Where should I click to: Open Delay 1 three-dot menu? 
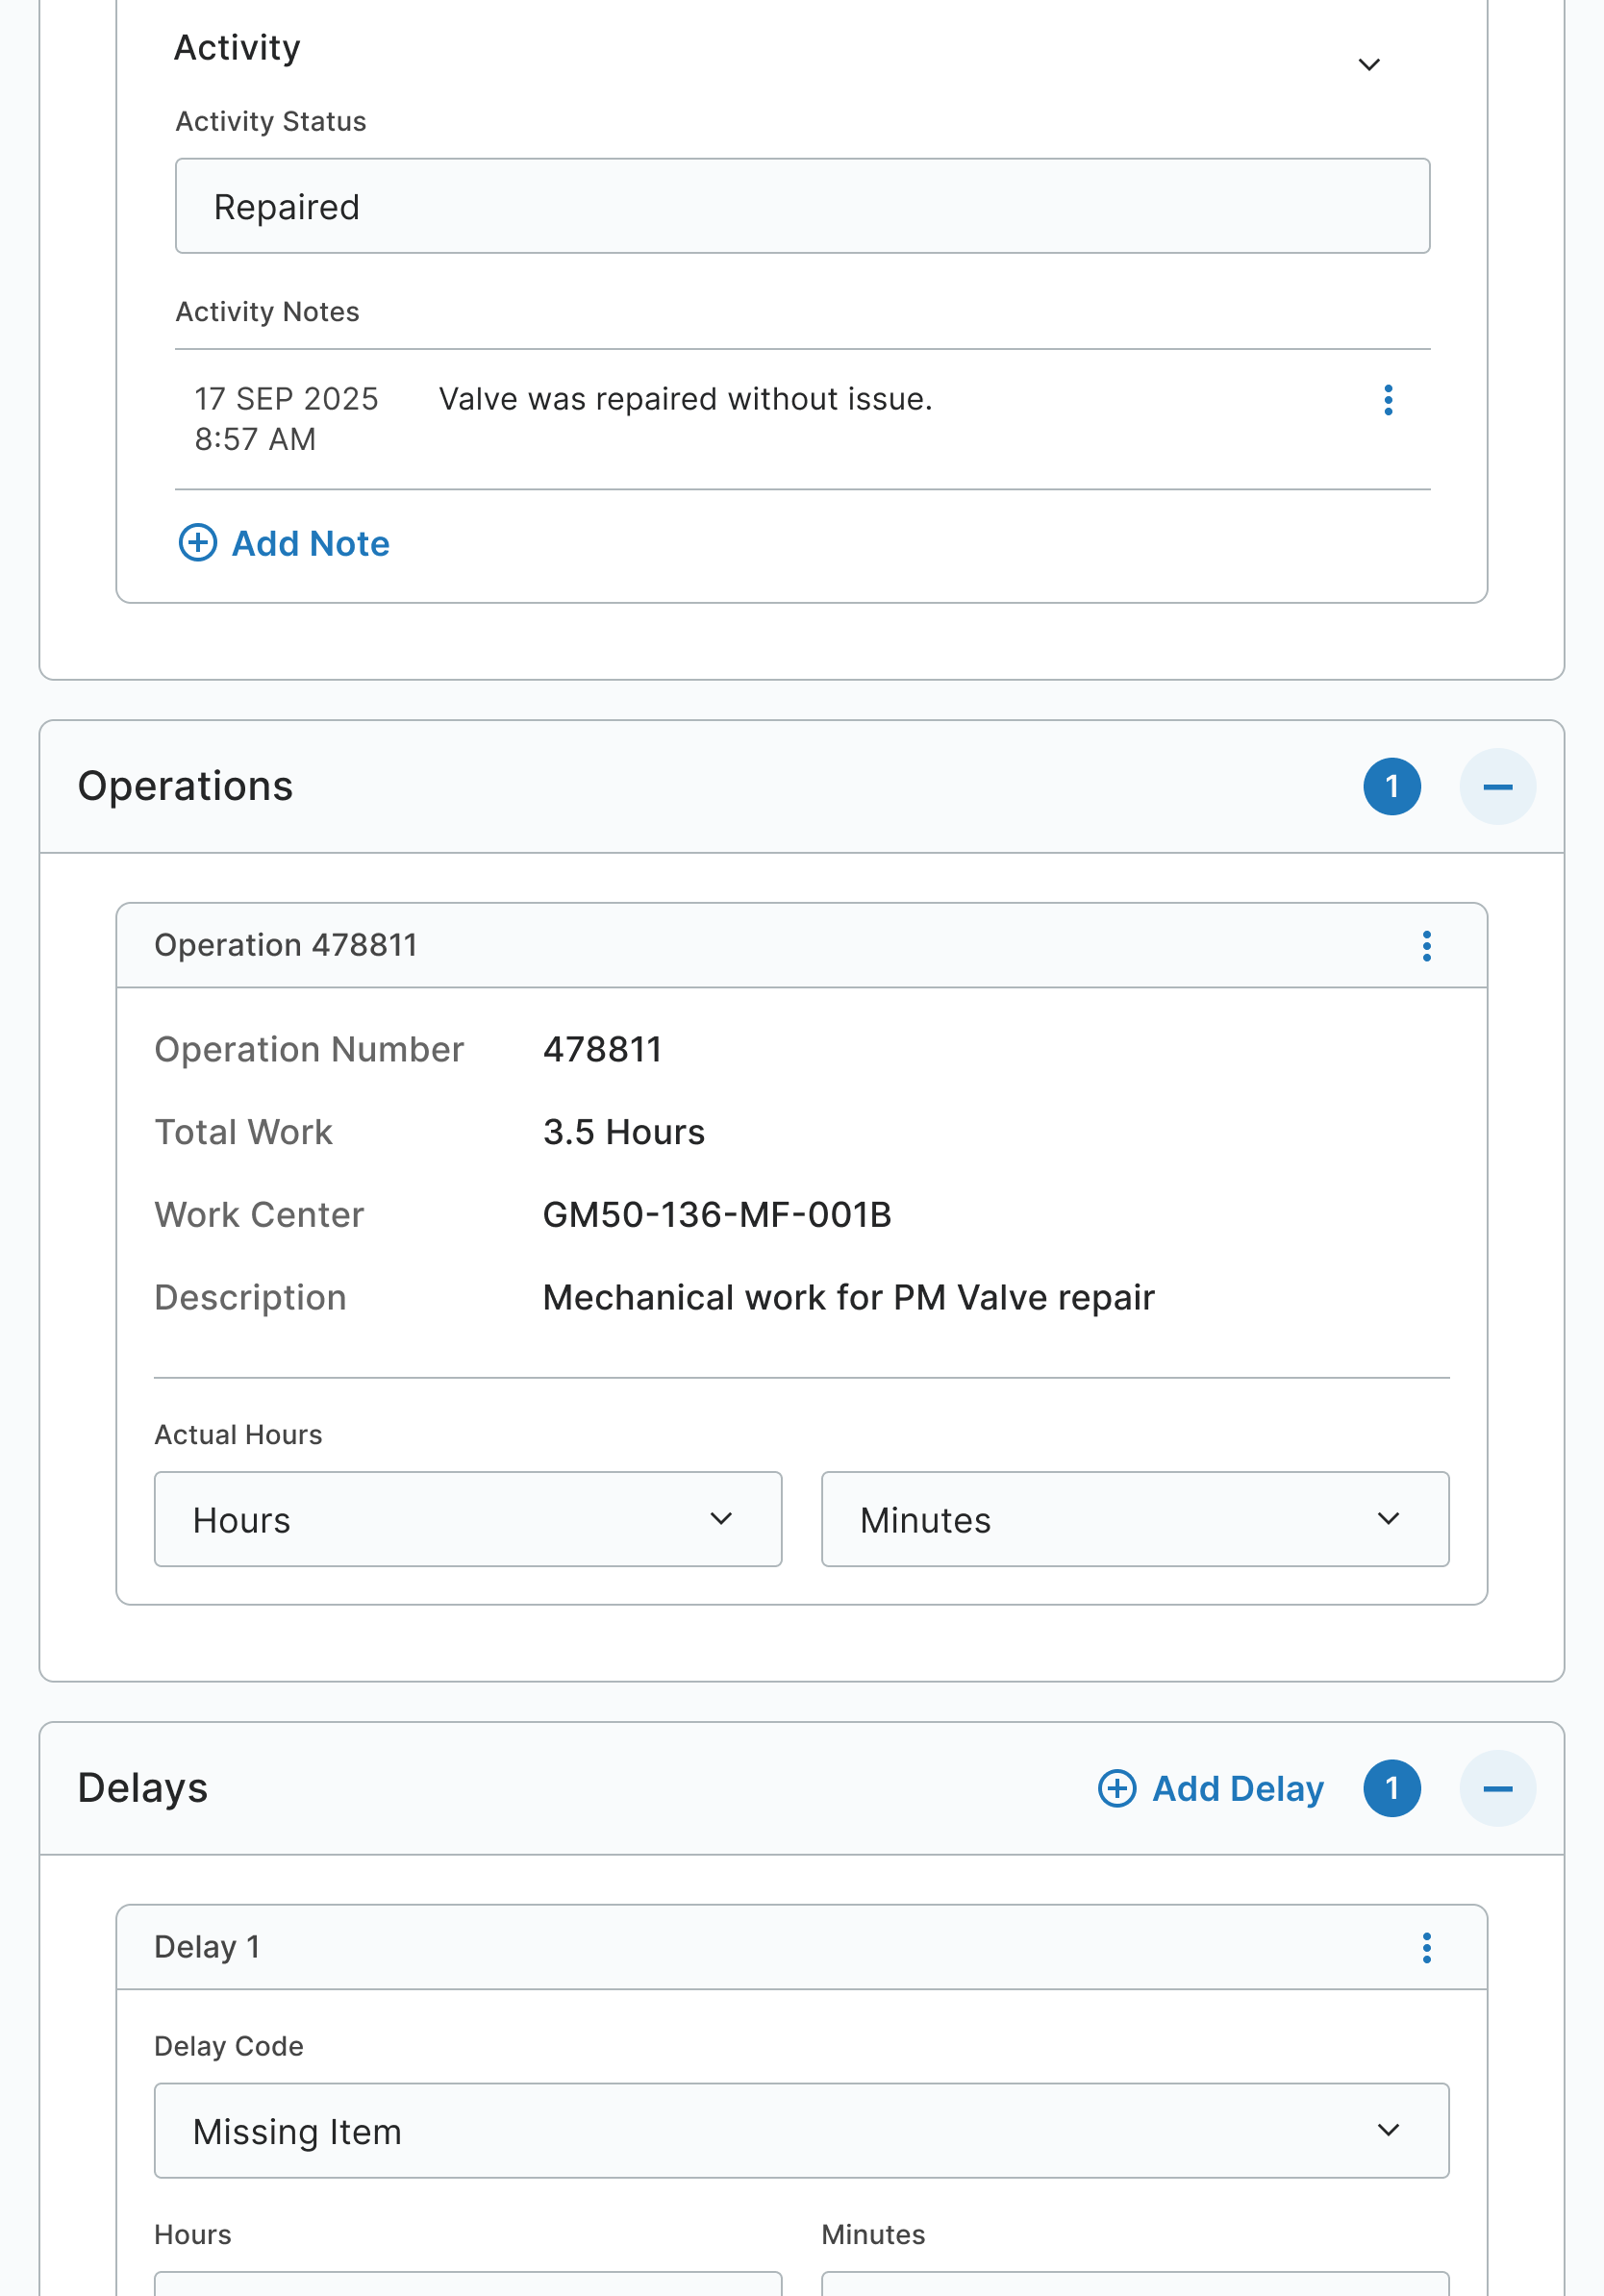[x=1426, y=1947]
